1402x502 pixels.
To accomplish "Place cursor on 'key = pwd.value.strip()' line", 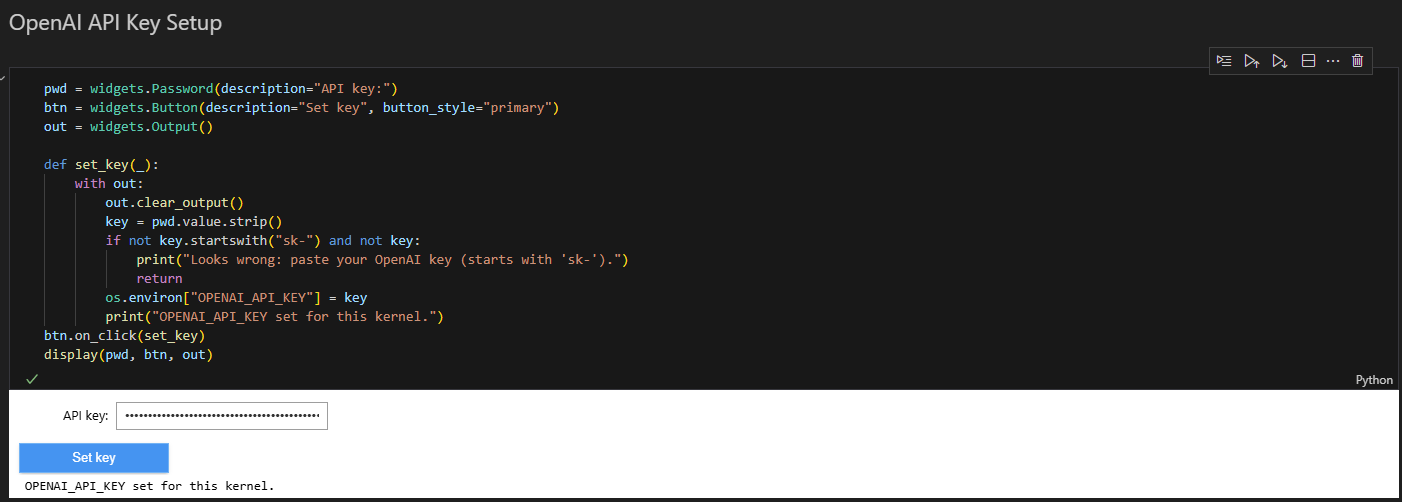I will point(194,221).
